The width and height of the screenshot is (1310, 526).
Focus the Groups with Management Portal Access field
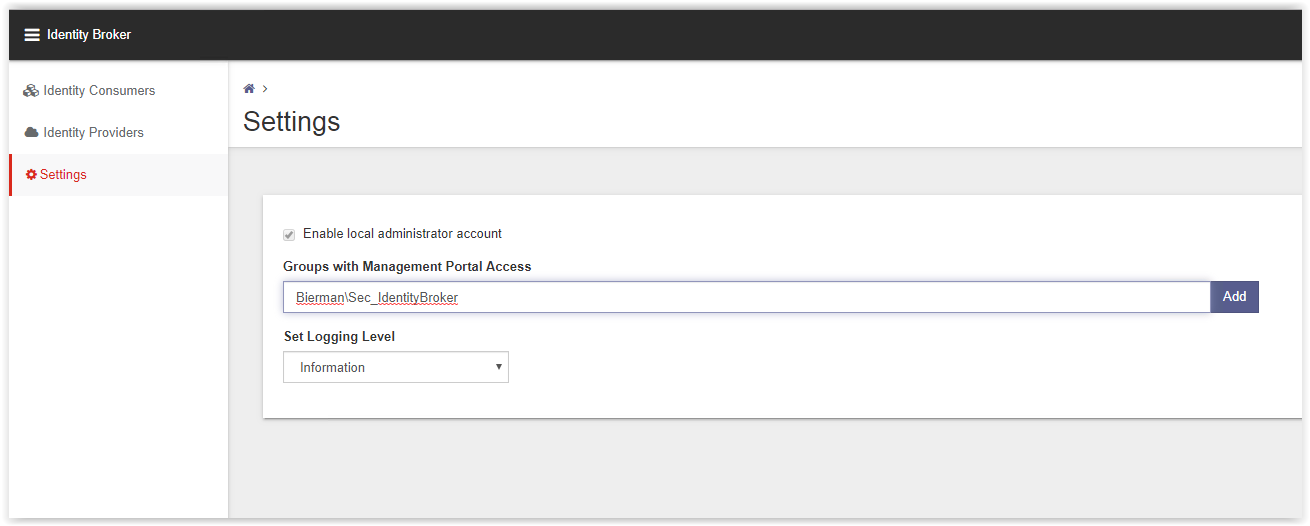tap(747, 297)
